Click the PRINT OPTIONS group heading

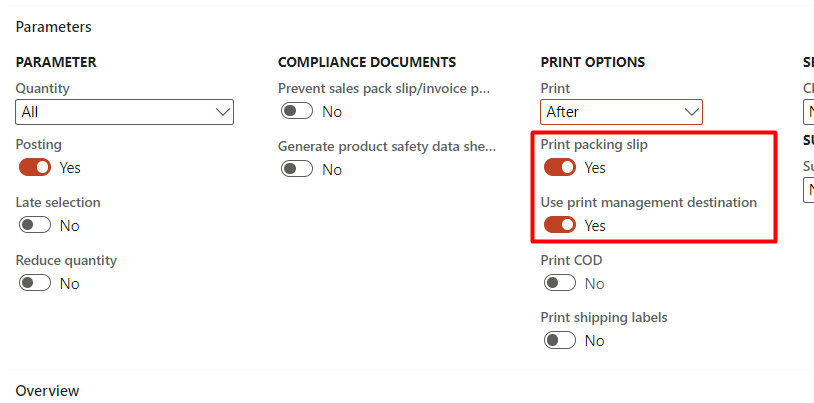tap(593, 62)
